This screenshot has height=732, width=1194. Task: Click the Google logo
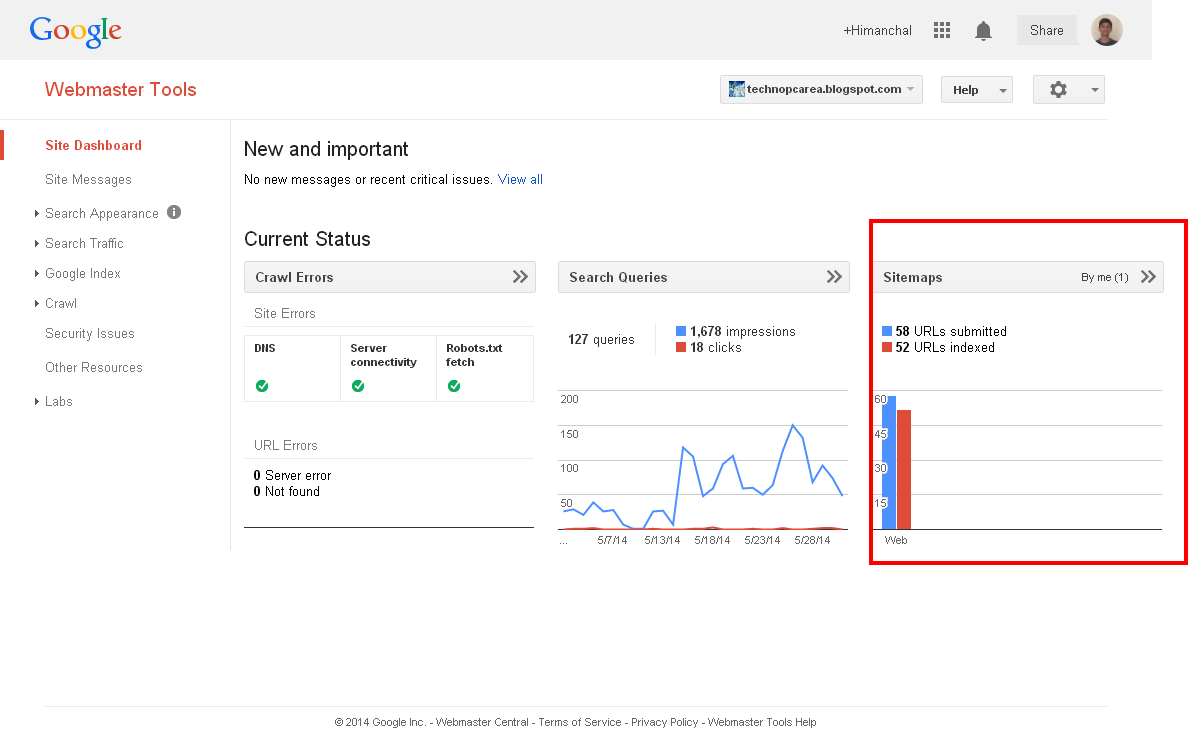click(75, 31)
